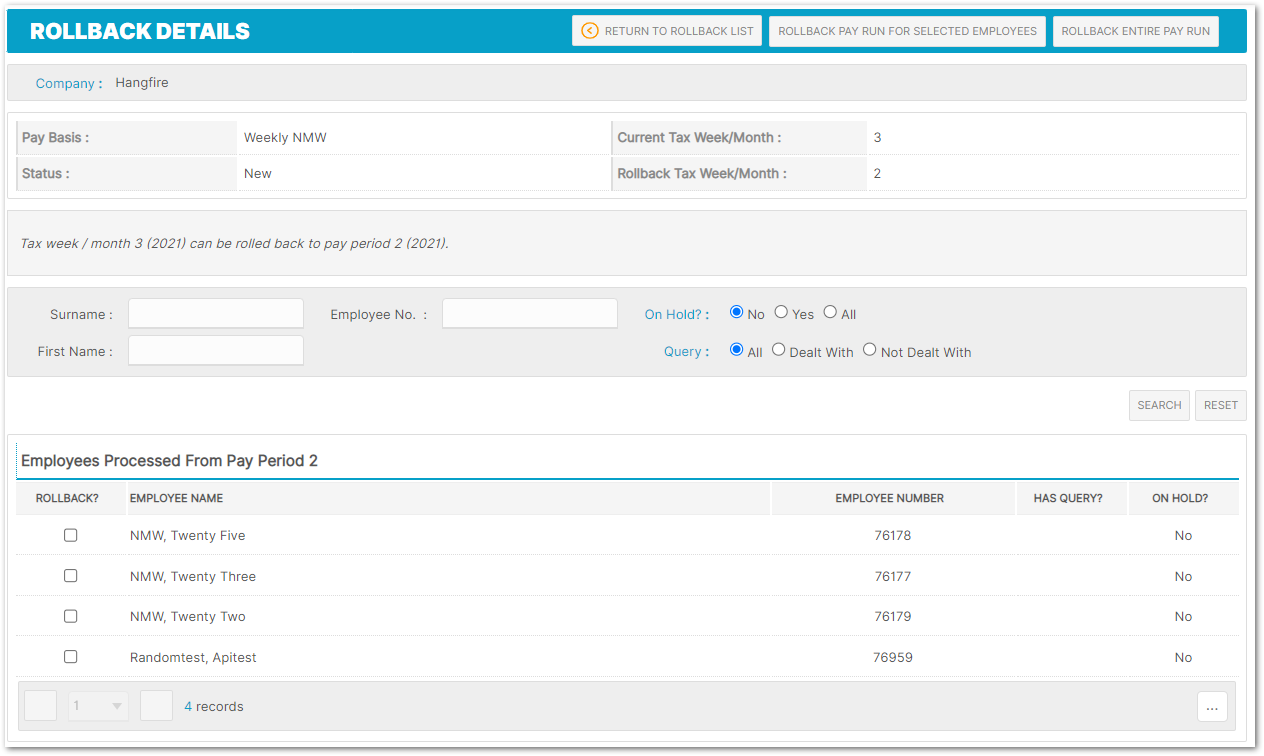The height and width of the screenshot is (756, 1264).
Task: Open the page number dropdown
Action: coord(98,706)
